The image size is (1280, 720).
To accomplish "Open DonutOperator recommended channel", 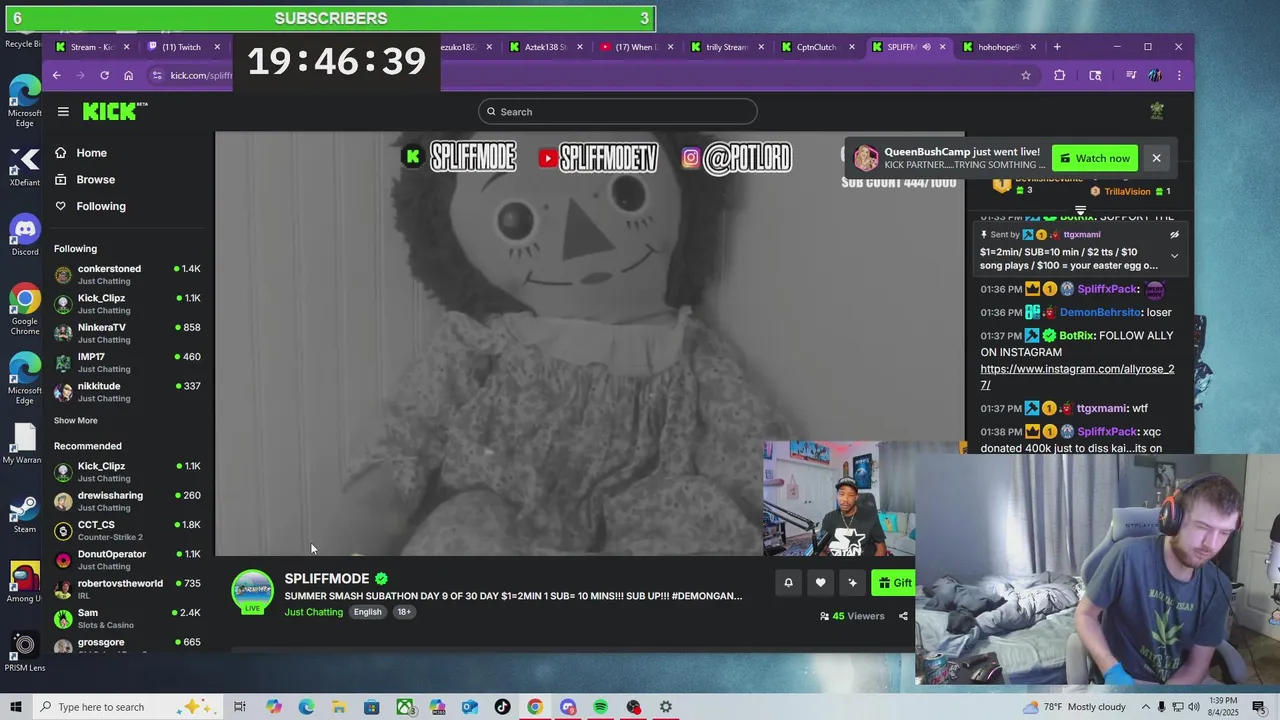I will click(x=128, y=560).
